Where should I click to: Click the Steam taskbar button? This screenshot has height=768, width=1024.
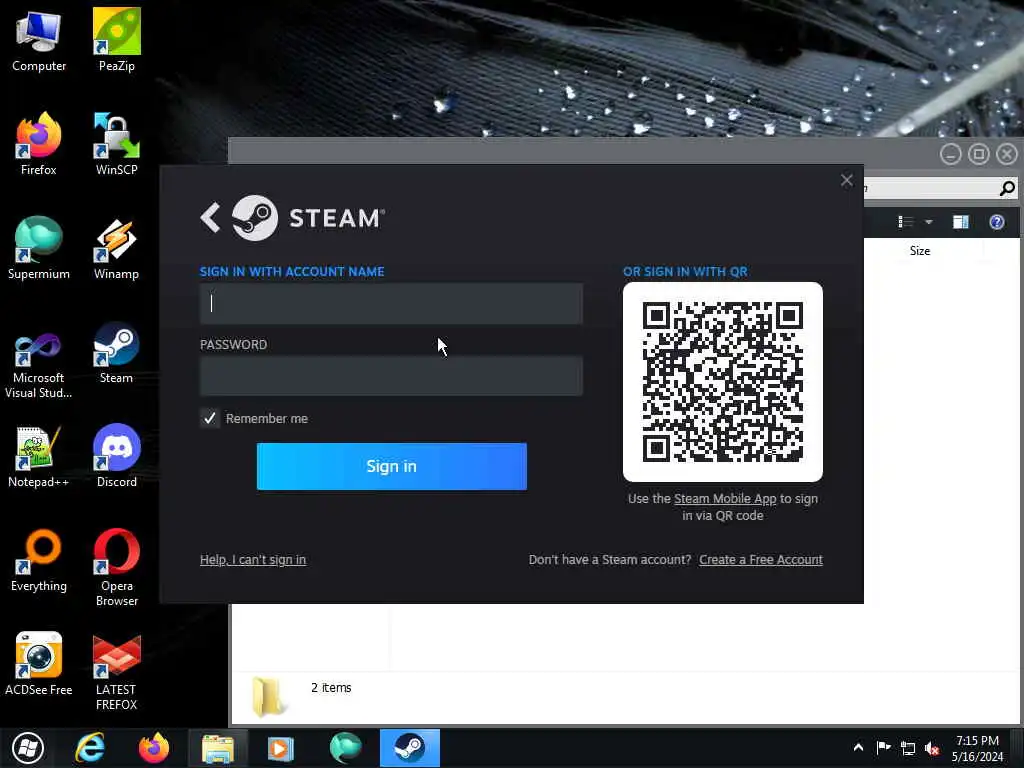pyautogui.click(x=409, y=748)
